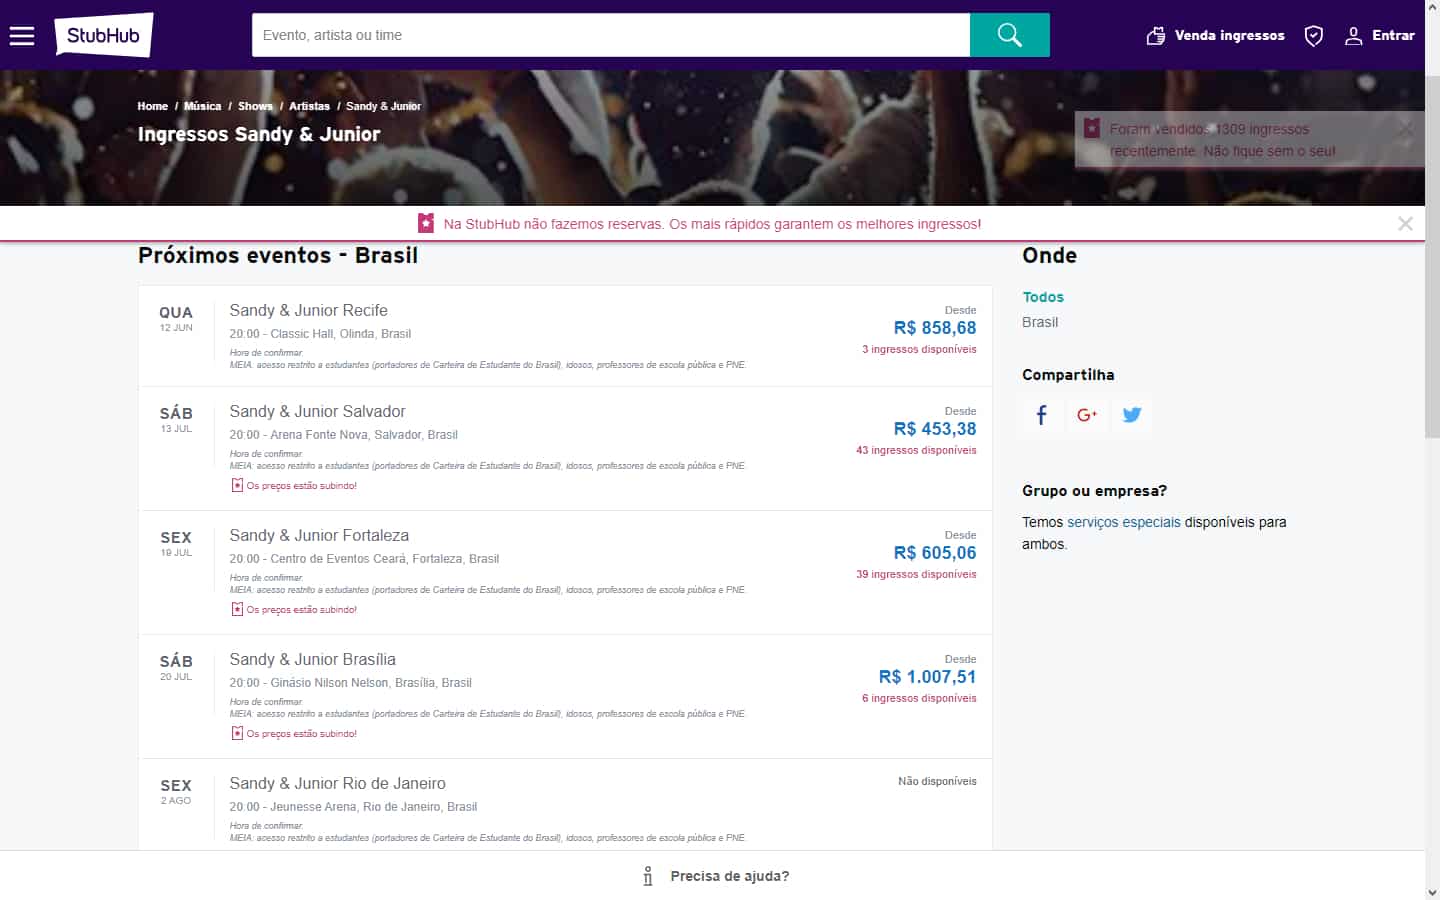The height and width of the screenshot is (900, 1440).
Task: Click 43 ingressos disponíveis
Action: point(916,451)
